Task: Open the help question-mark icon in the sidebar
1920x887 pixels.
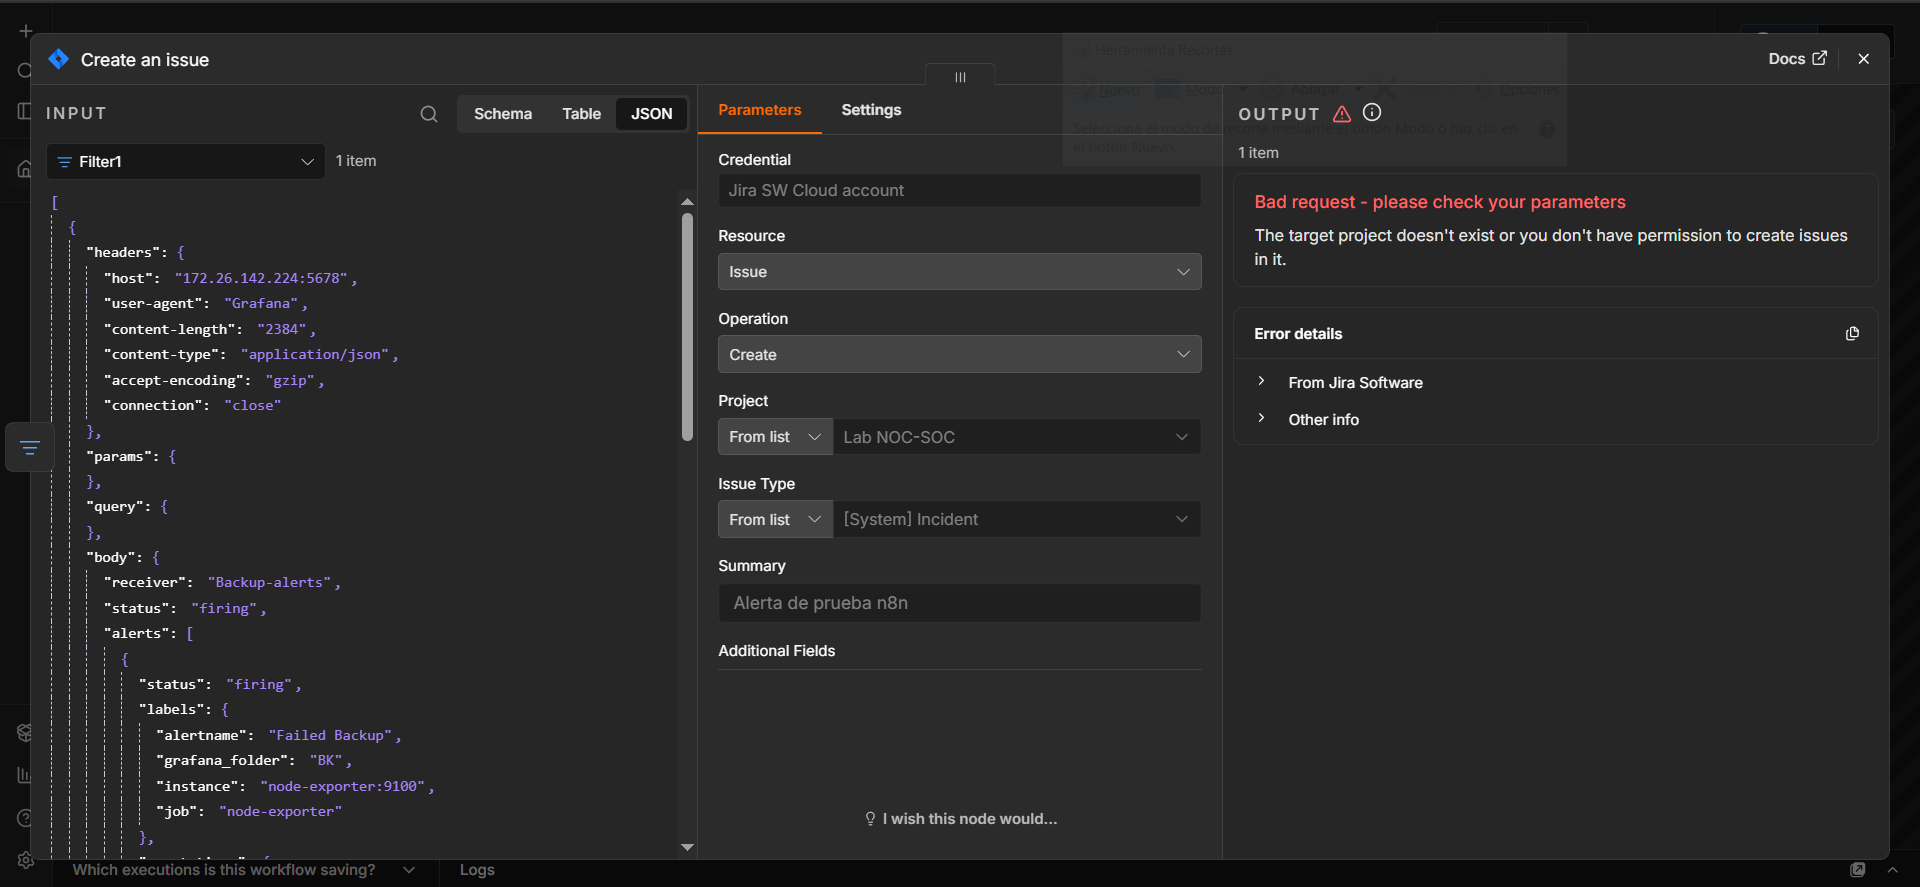Action: [24, 818]
